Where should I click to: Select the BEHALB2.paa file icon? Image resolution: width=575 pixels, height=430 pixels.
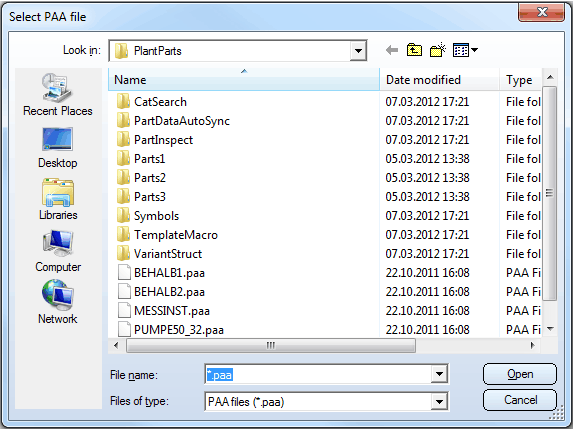(x=124, y=292)
